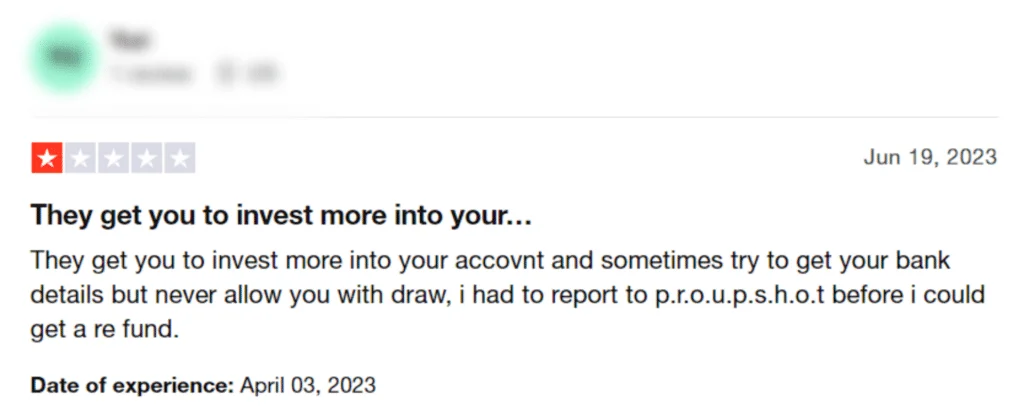This screenshot has width=1024, height=414.
Task: Click the second grey star icon
Action: pyautogui.click(x=80, y=158)
